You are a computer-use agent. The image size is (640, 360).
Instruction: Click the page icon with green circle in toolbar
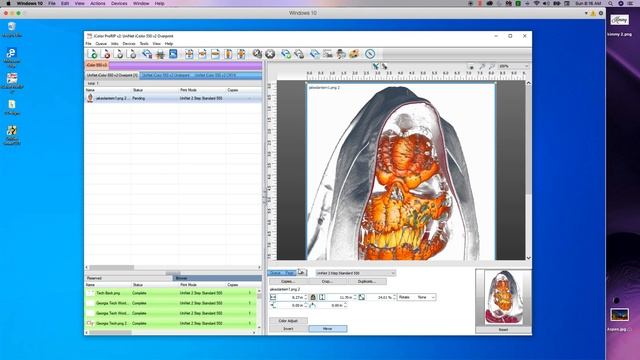92,54
